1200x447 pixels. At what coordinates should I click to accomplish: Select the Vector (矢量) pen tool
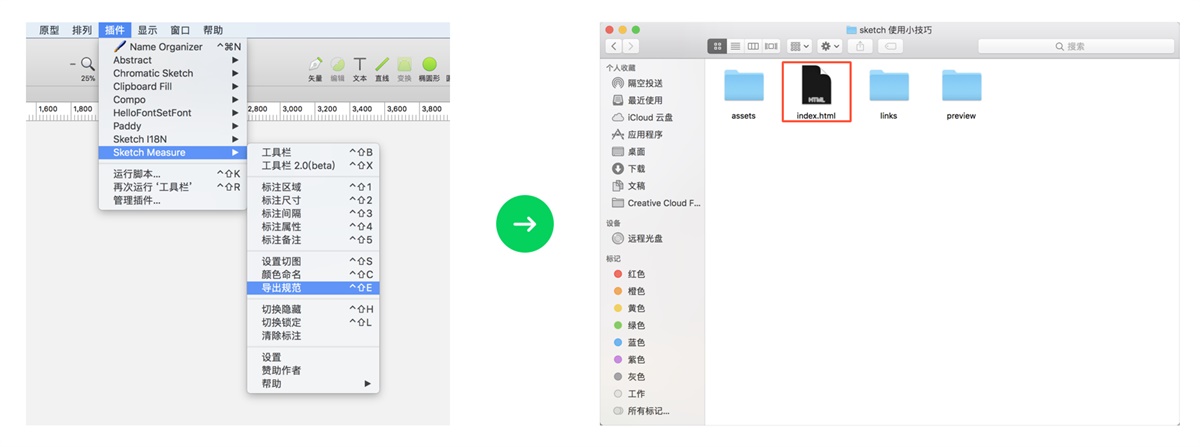(x=315, y=65)
